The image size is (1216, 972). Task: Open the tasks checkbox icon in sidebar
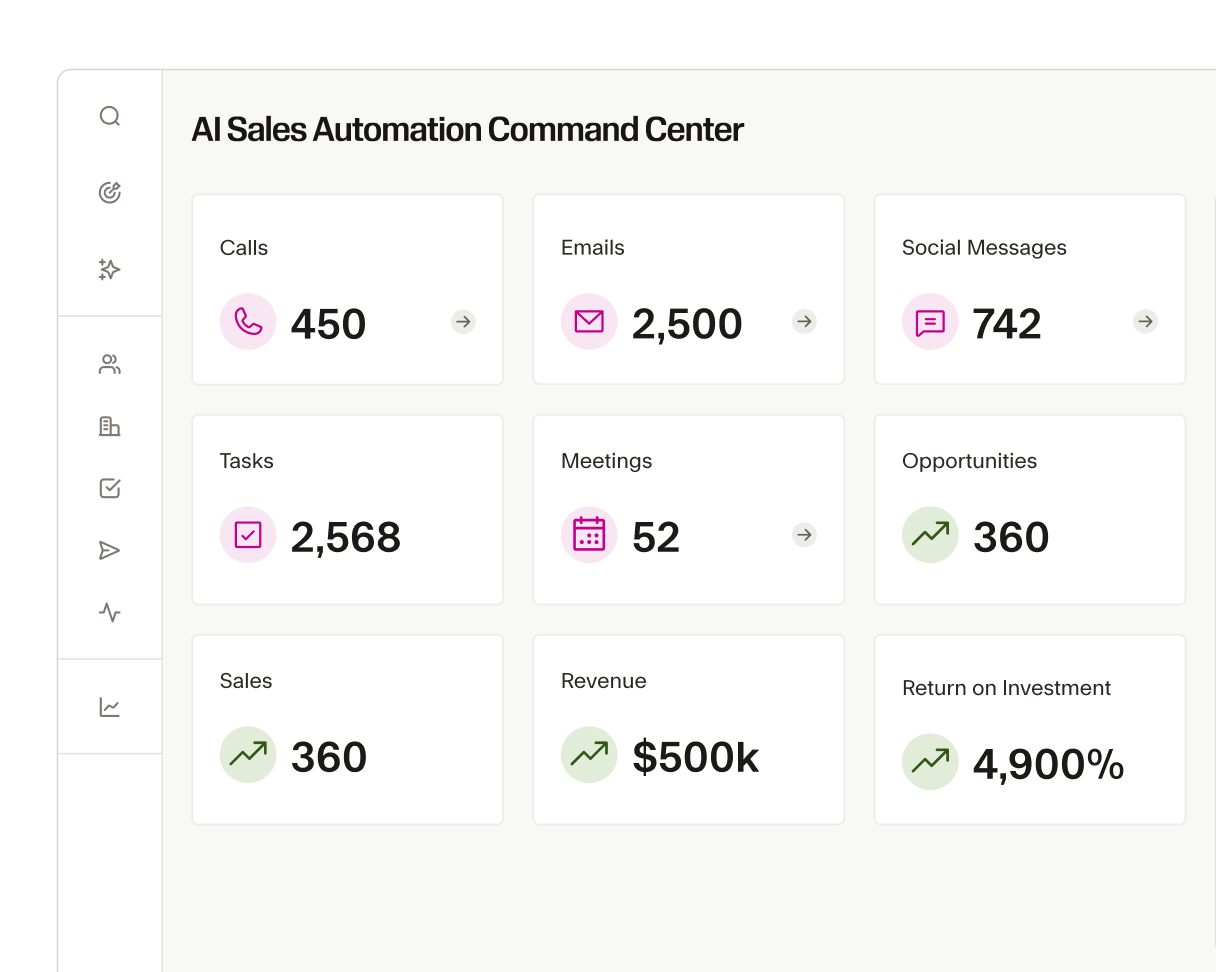[x=110, y=488]
